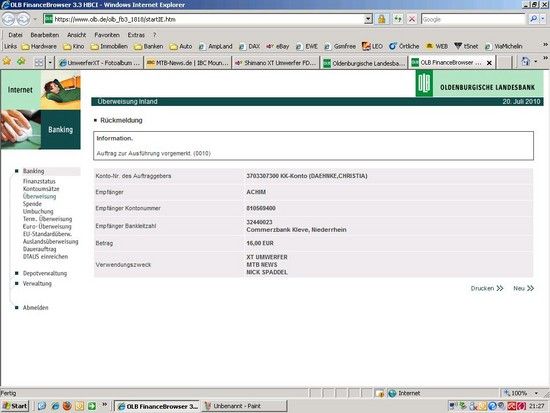Click the Refresh page icon

click(x=397, y=19)
